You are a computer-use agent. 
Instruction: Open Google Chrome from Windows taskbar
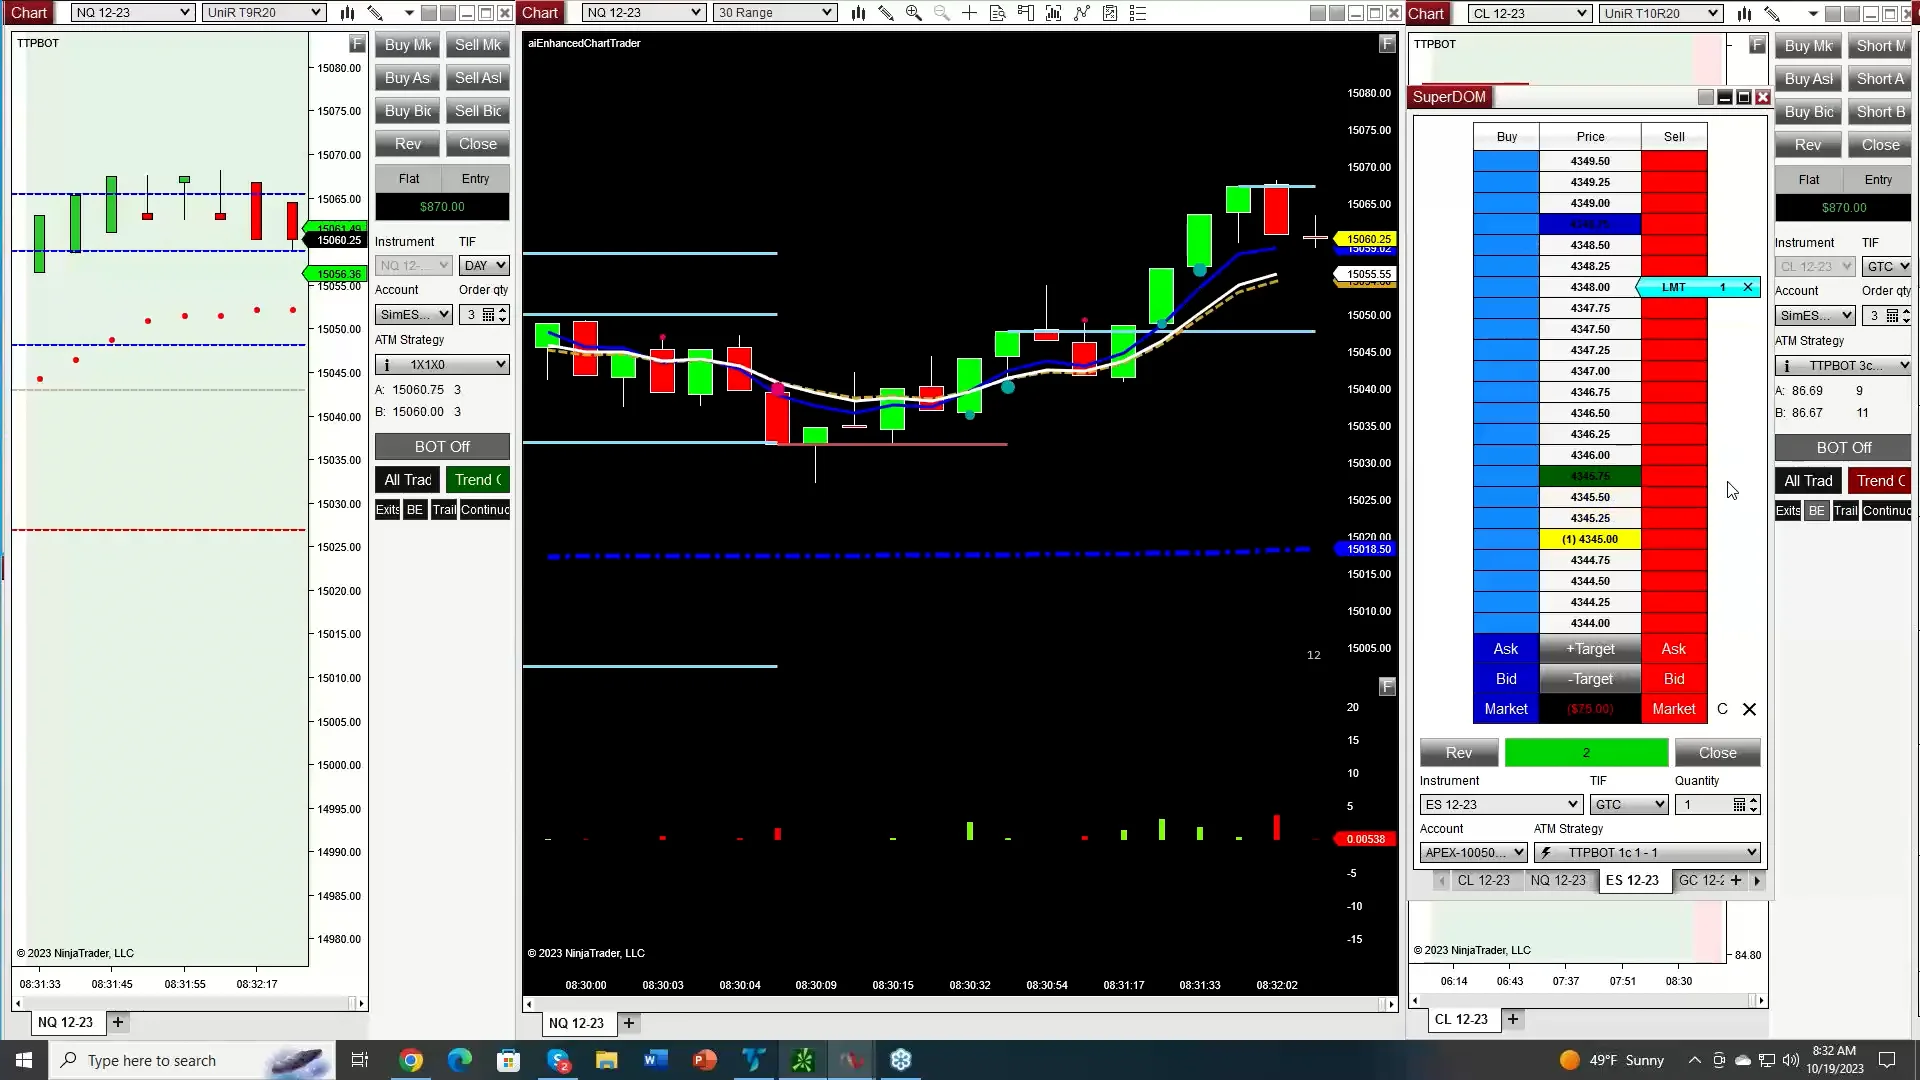[411, 1060]
